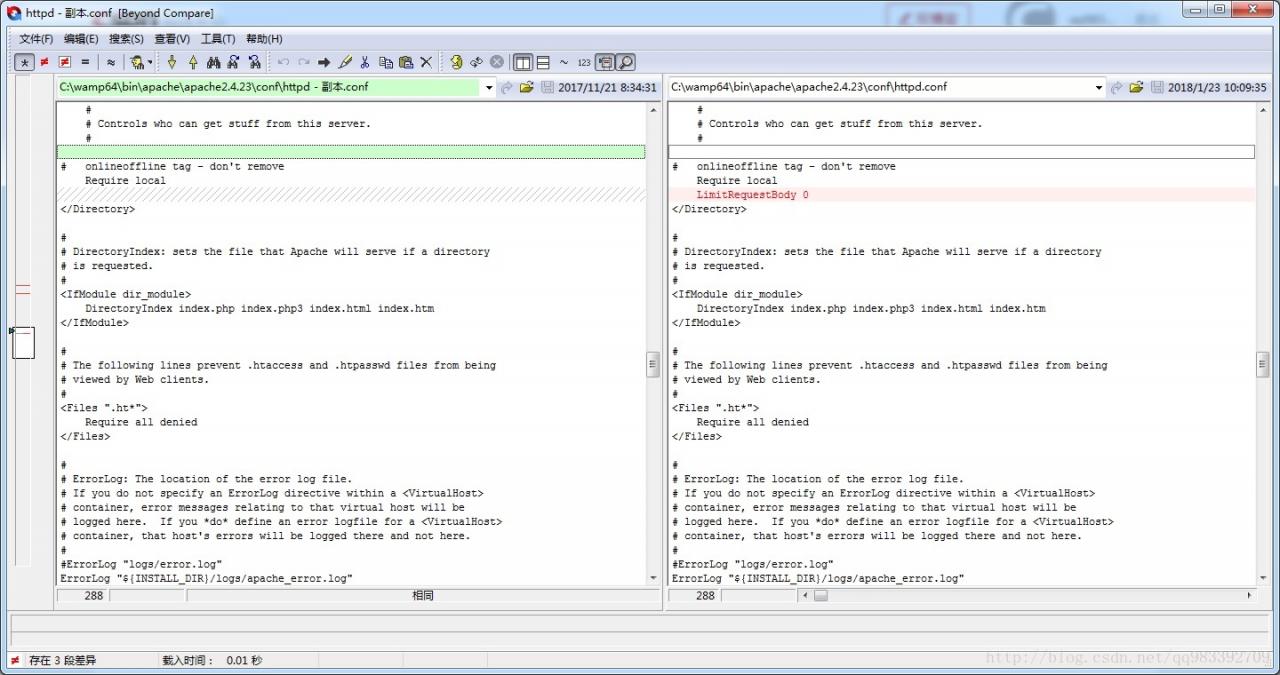This screenshot has width=1280, height=675.
Task: Open Find with the binoculars icon
Action: [x=214, y=62]
